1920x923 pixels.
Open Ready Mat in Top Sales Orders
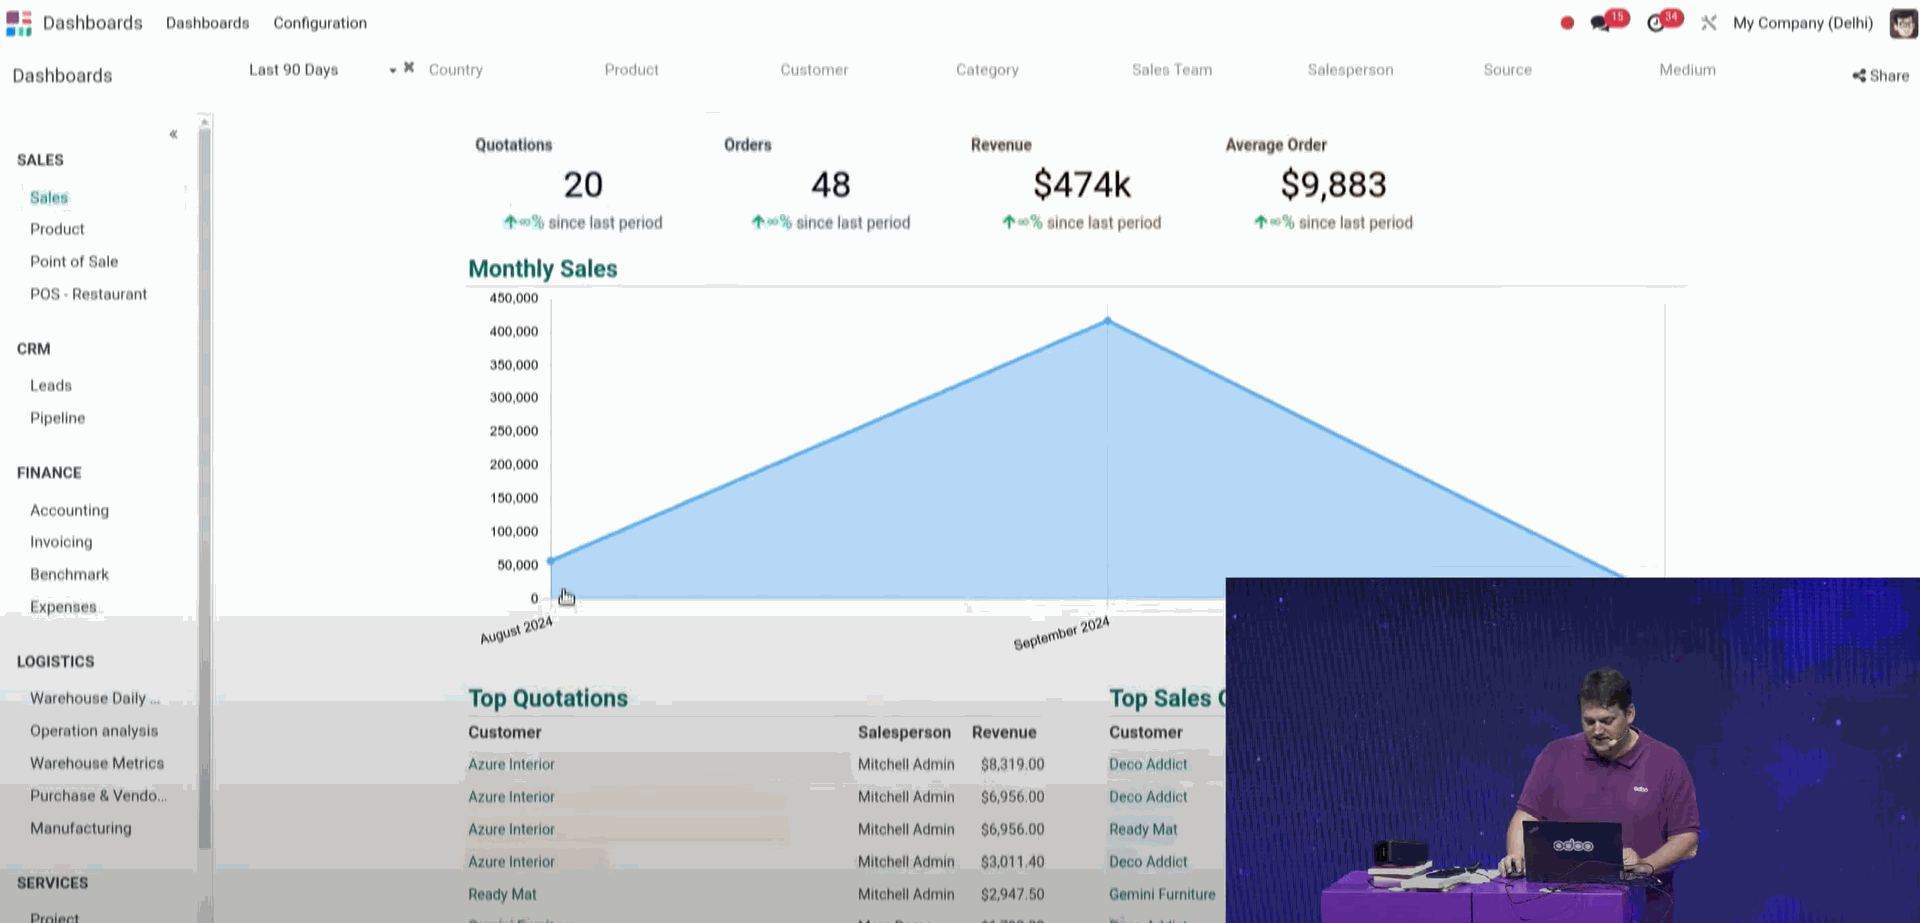pos(1143,829)
